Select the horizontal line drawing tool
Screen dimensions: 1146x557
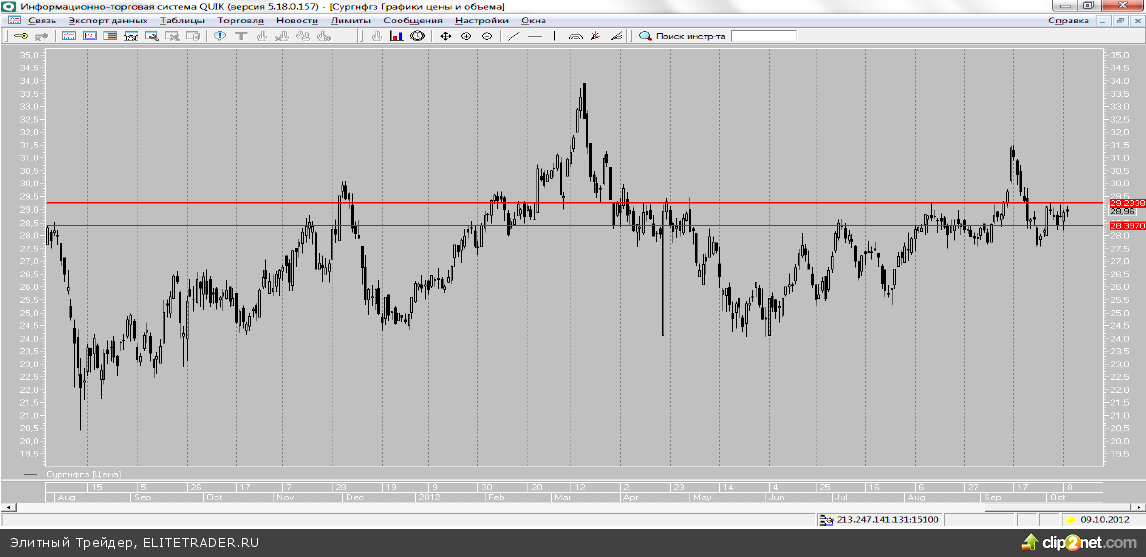coord(535,36)
